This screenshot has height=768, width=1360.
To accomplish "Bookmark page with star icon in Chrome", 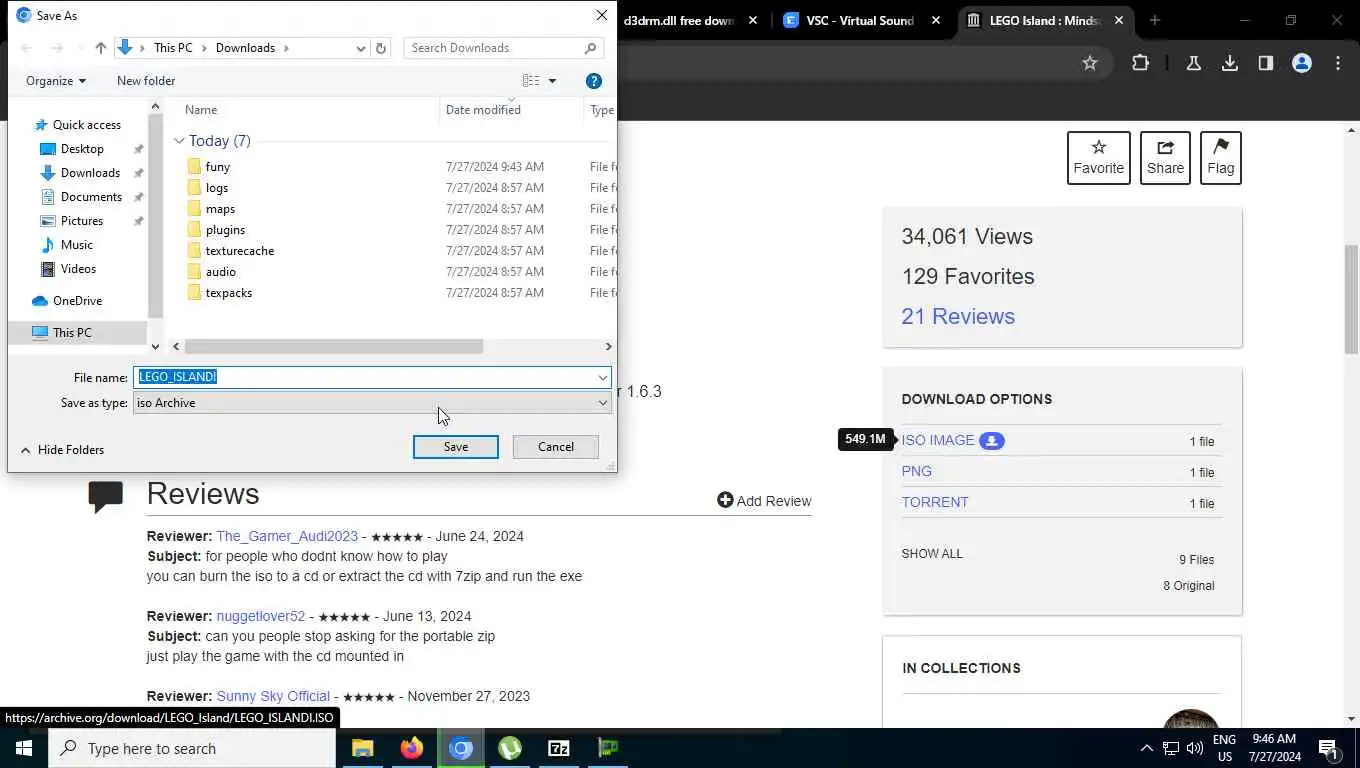I will pyautogui.click(x=1090, y=63).
